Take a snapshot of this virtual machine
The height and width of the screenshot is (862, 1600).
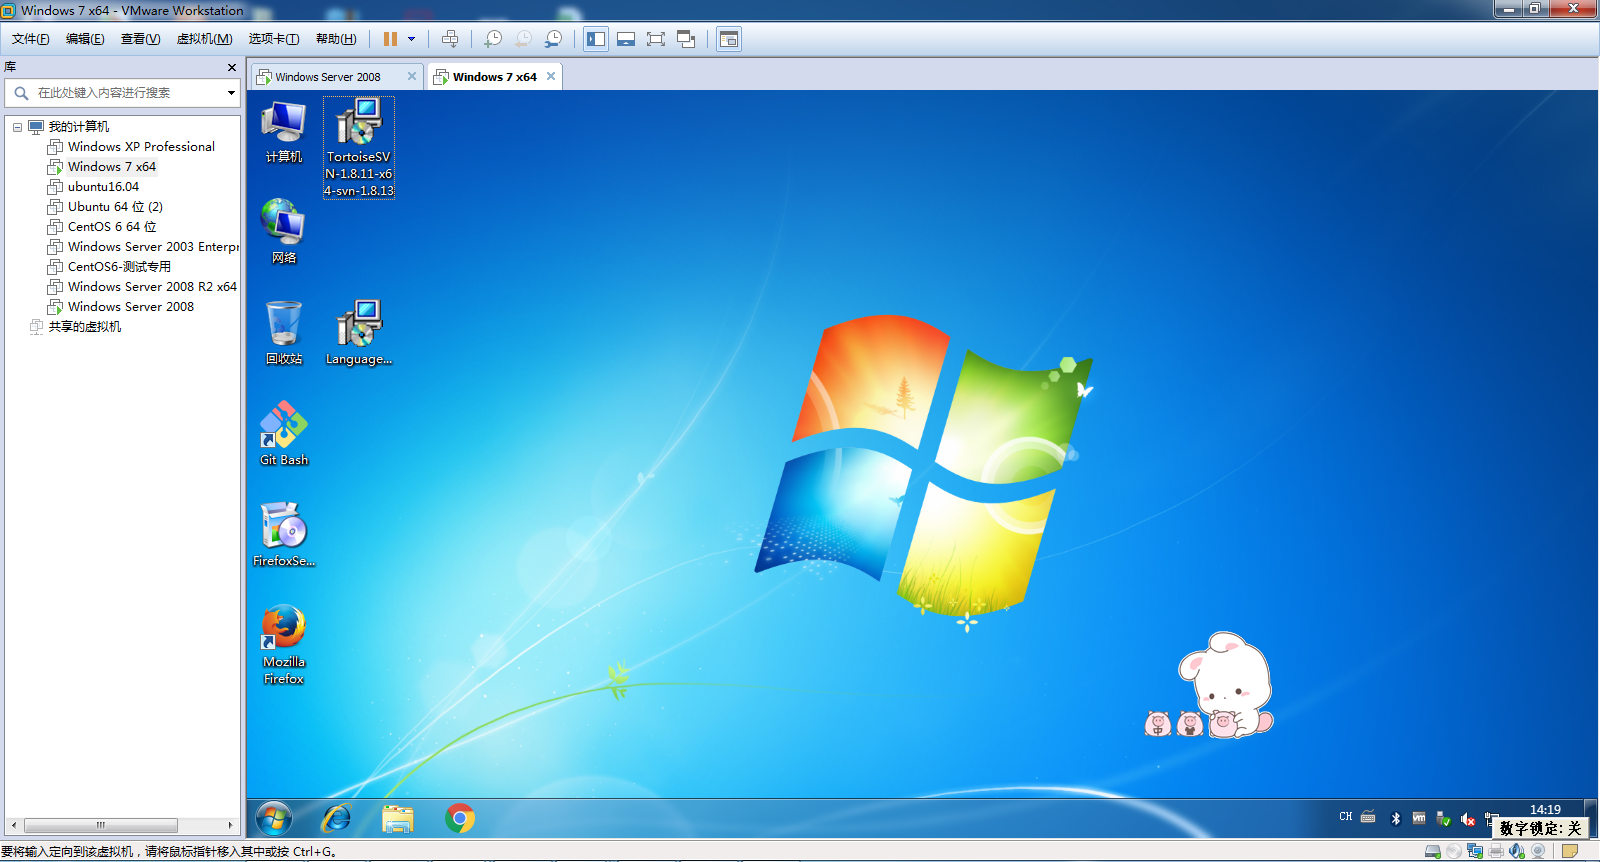(x=492, y=39)
